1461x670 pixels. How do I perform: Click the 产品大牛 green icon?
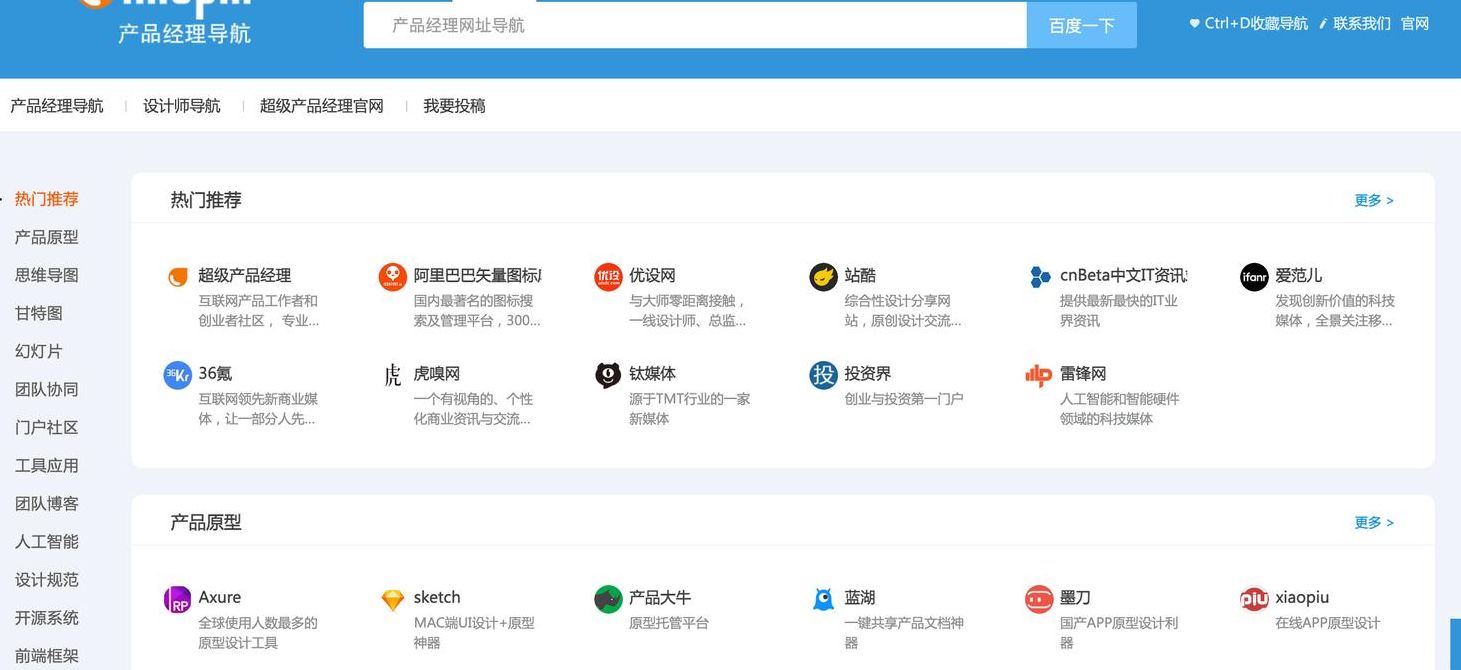point(608,599)
